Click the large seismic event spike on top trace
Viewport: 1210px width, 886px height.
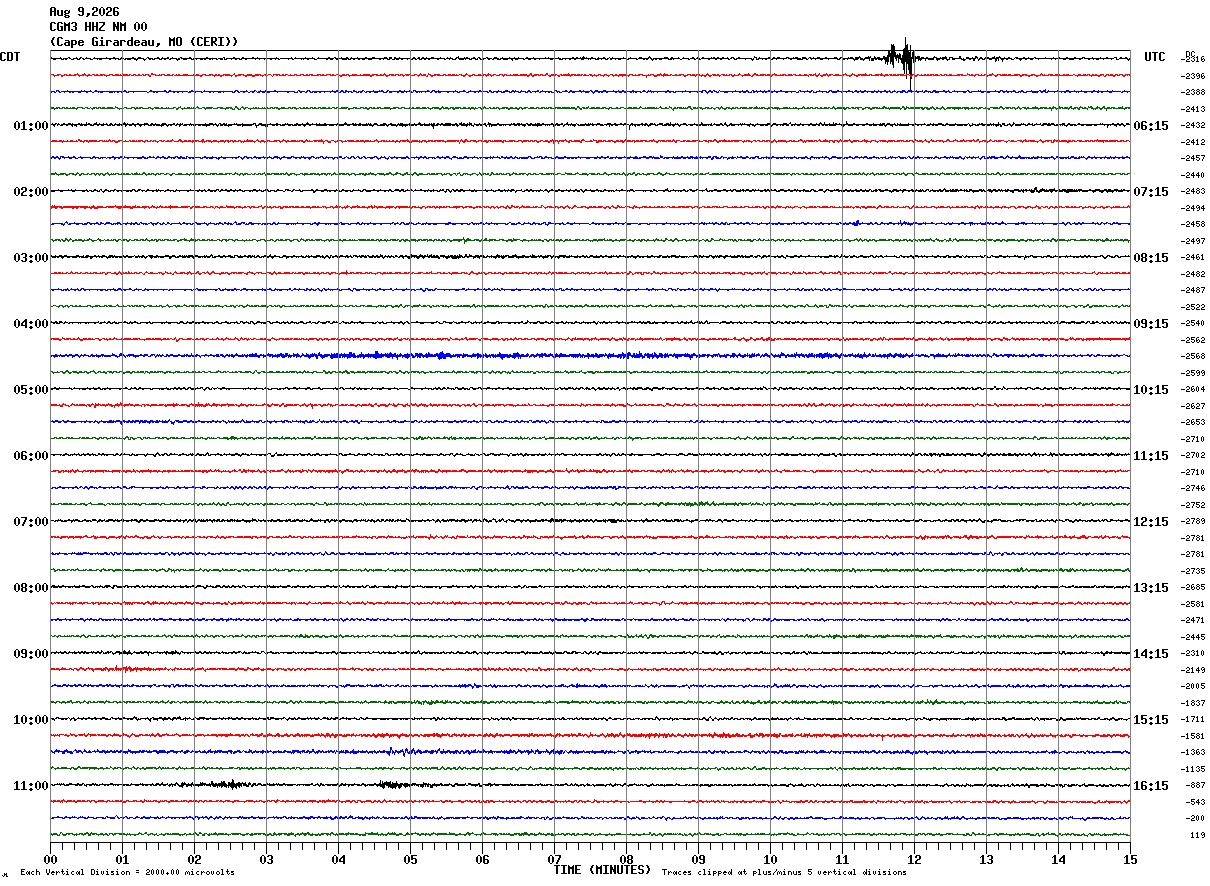[x=902, y=60]
